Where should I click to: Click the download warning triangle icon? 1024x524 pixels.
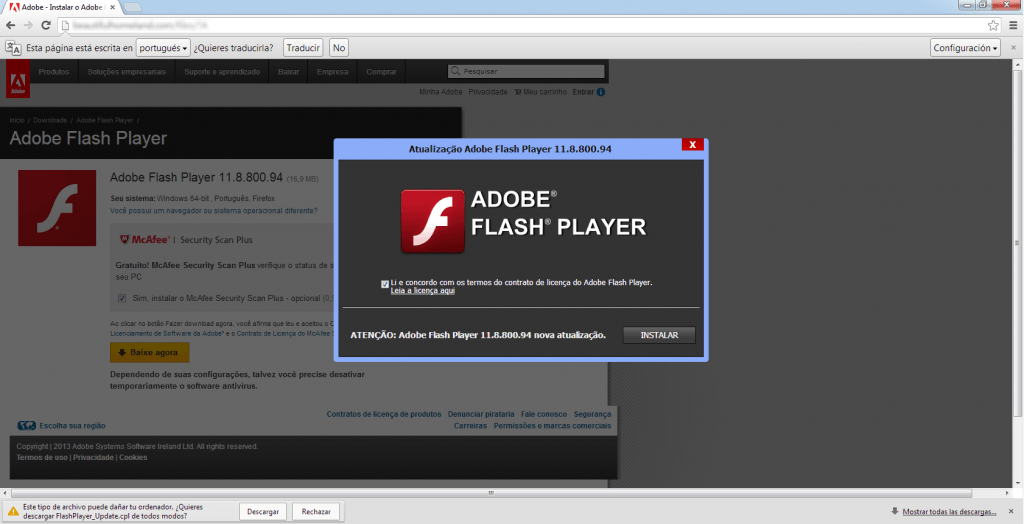coord(13,511)
